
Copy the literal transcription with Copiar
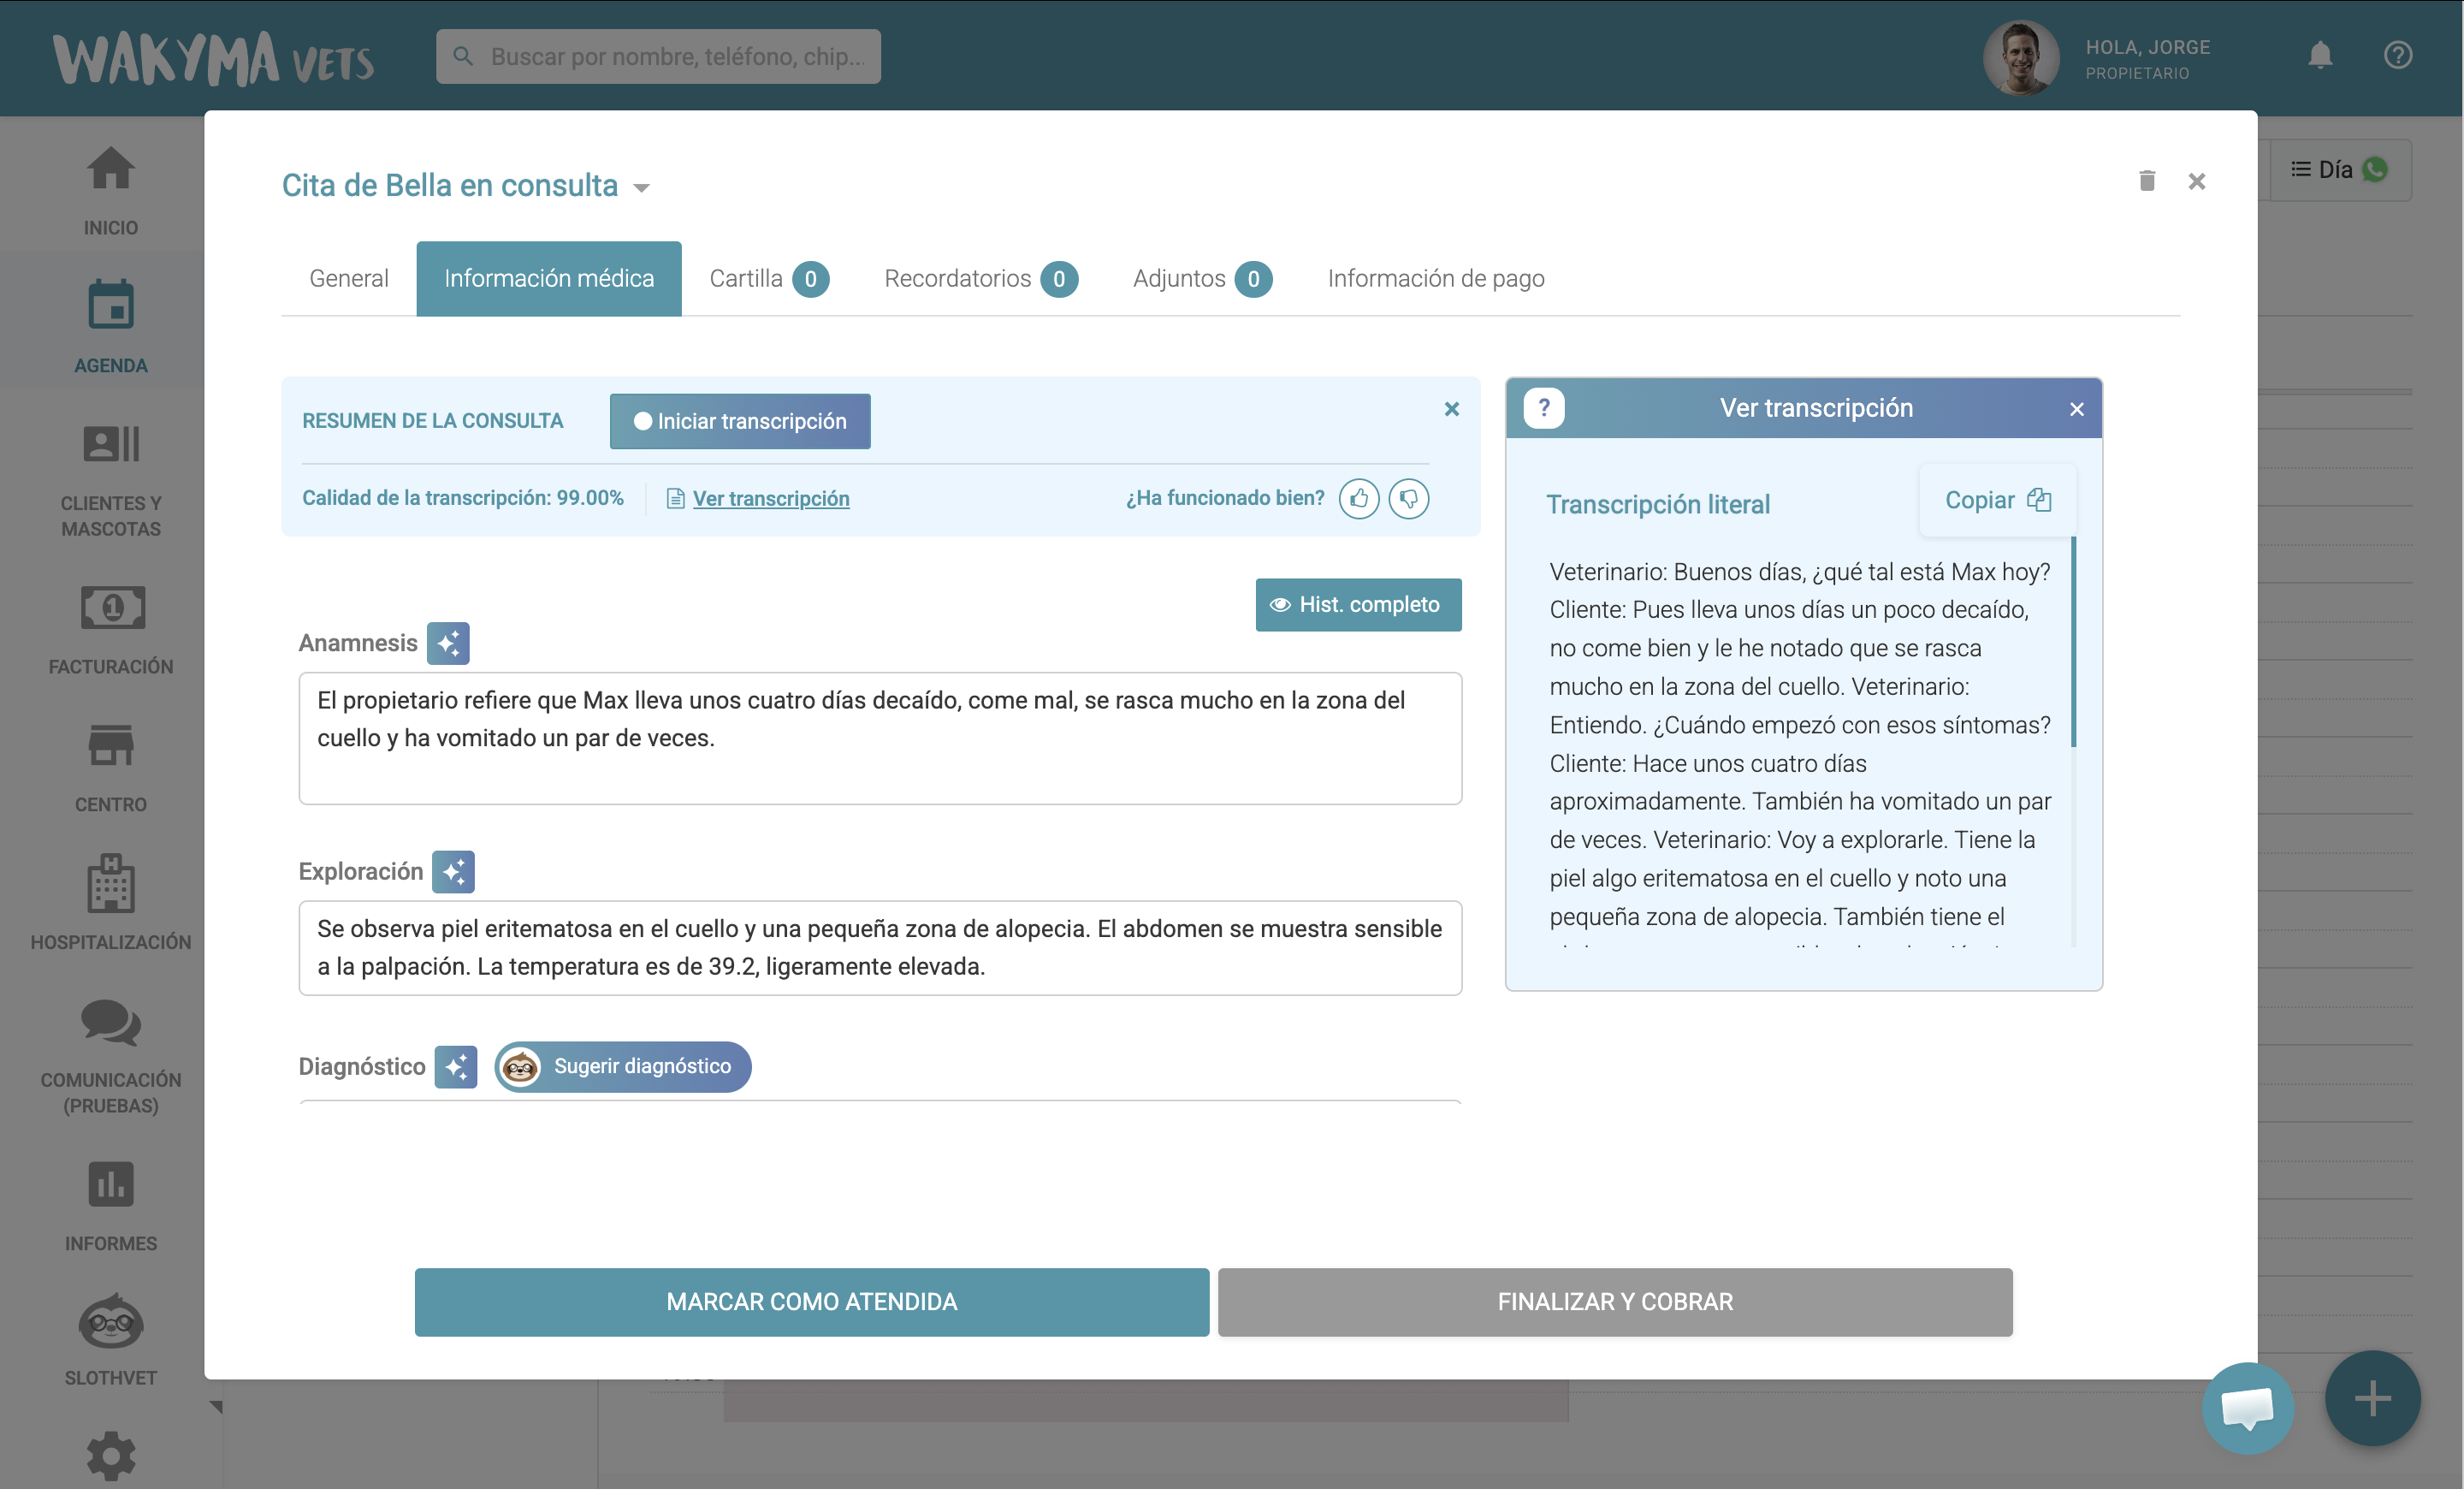1997,500
